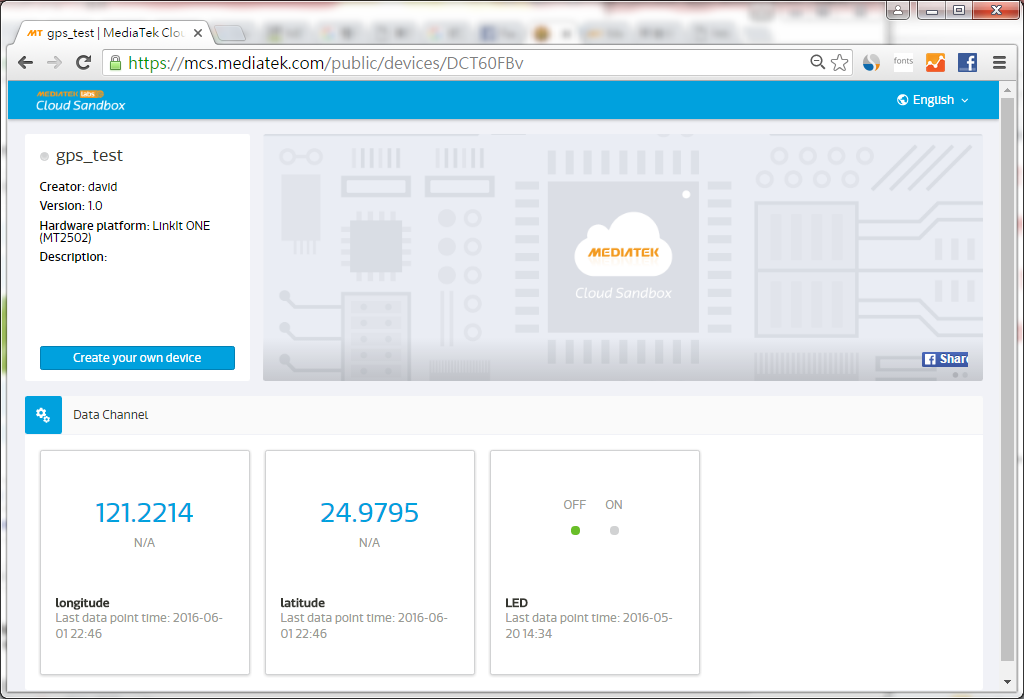Click the globe icon beside English
The image size is (1024, 699).
(x=903, y=100)
